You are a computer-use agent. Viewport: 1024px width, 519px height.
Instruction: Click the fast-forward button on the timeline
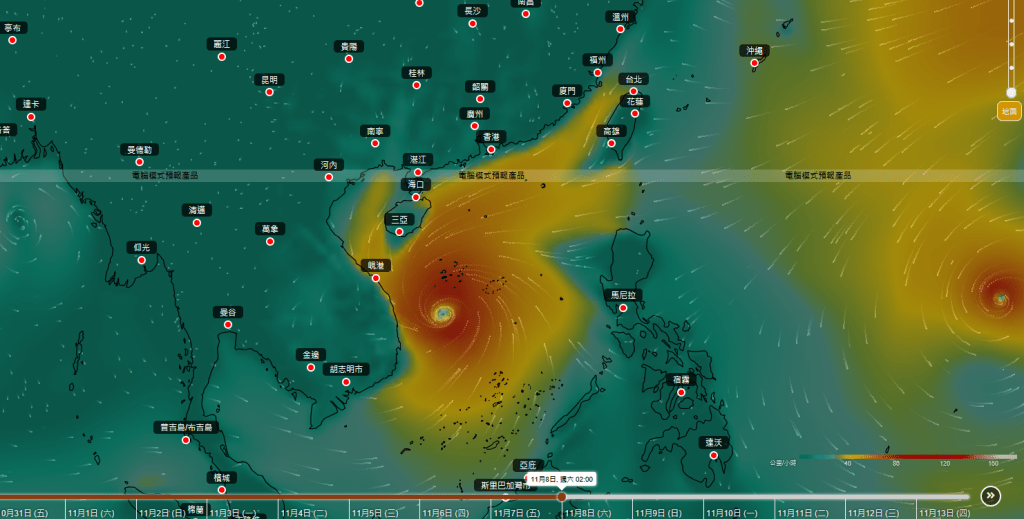pyautogui.click(x=990, y=495)
